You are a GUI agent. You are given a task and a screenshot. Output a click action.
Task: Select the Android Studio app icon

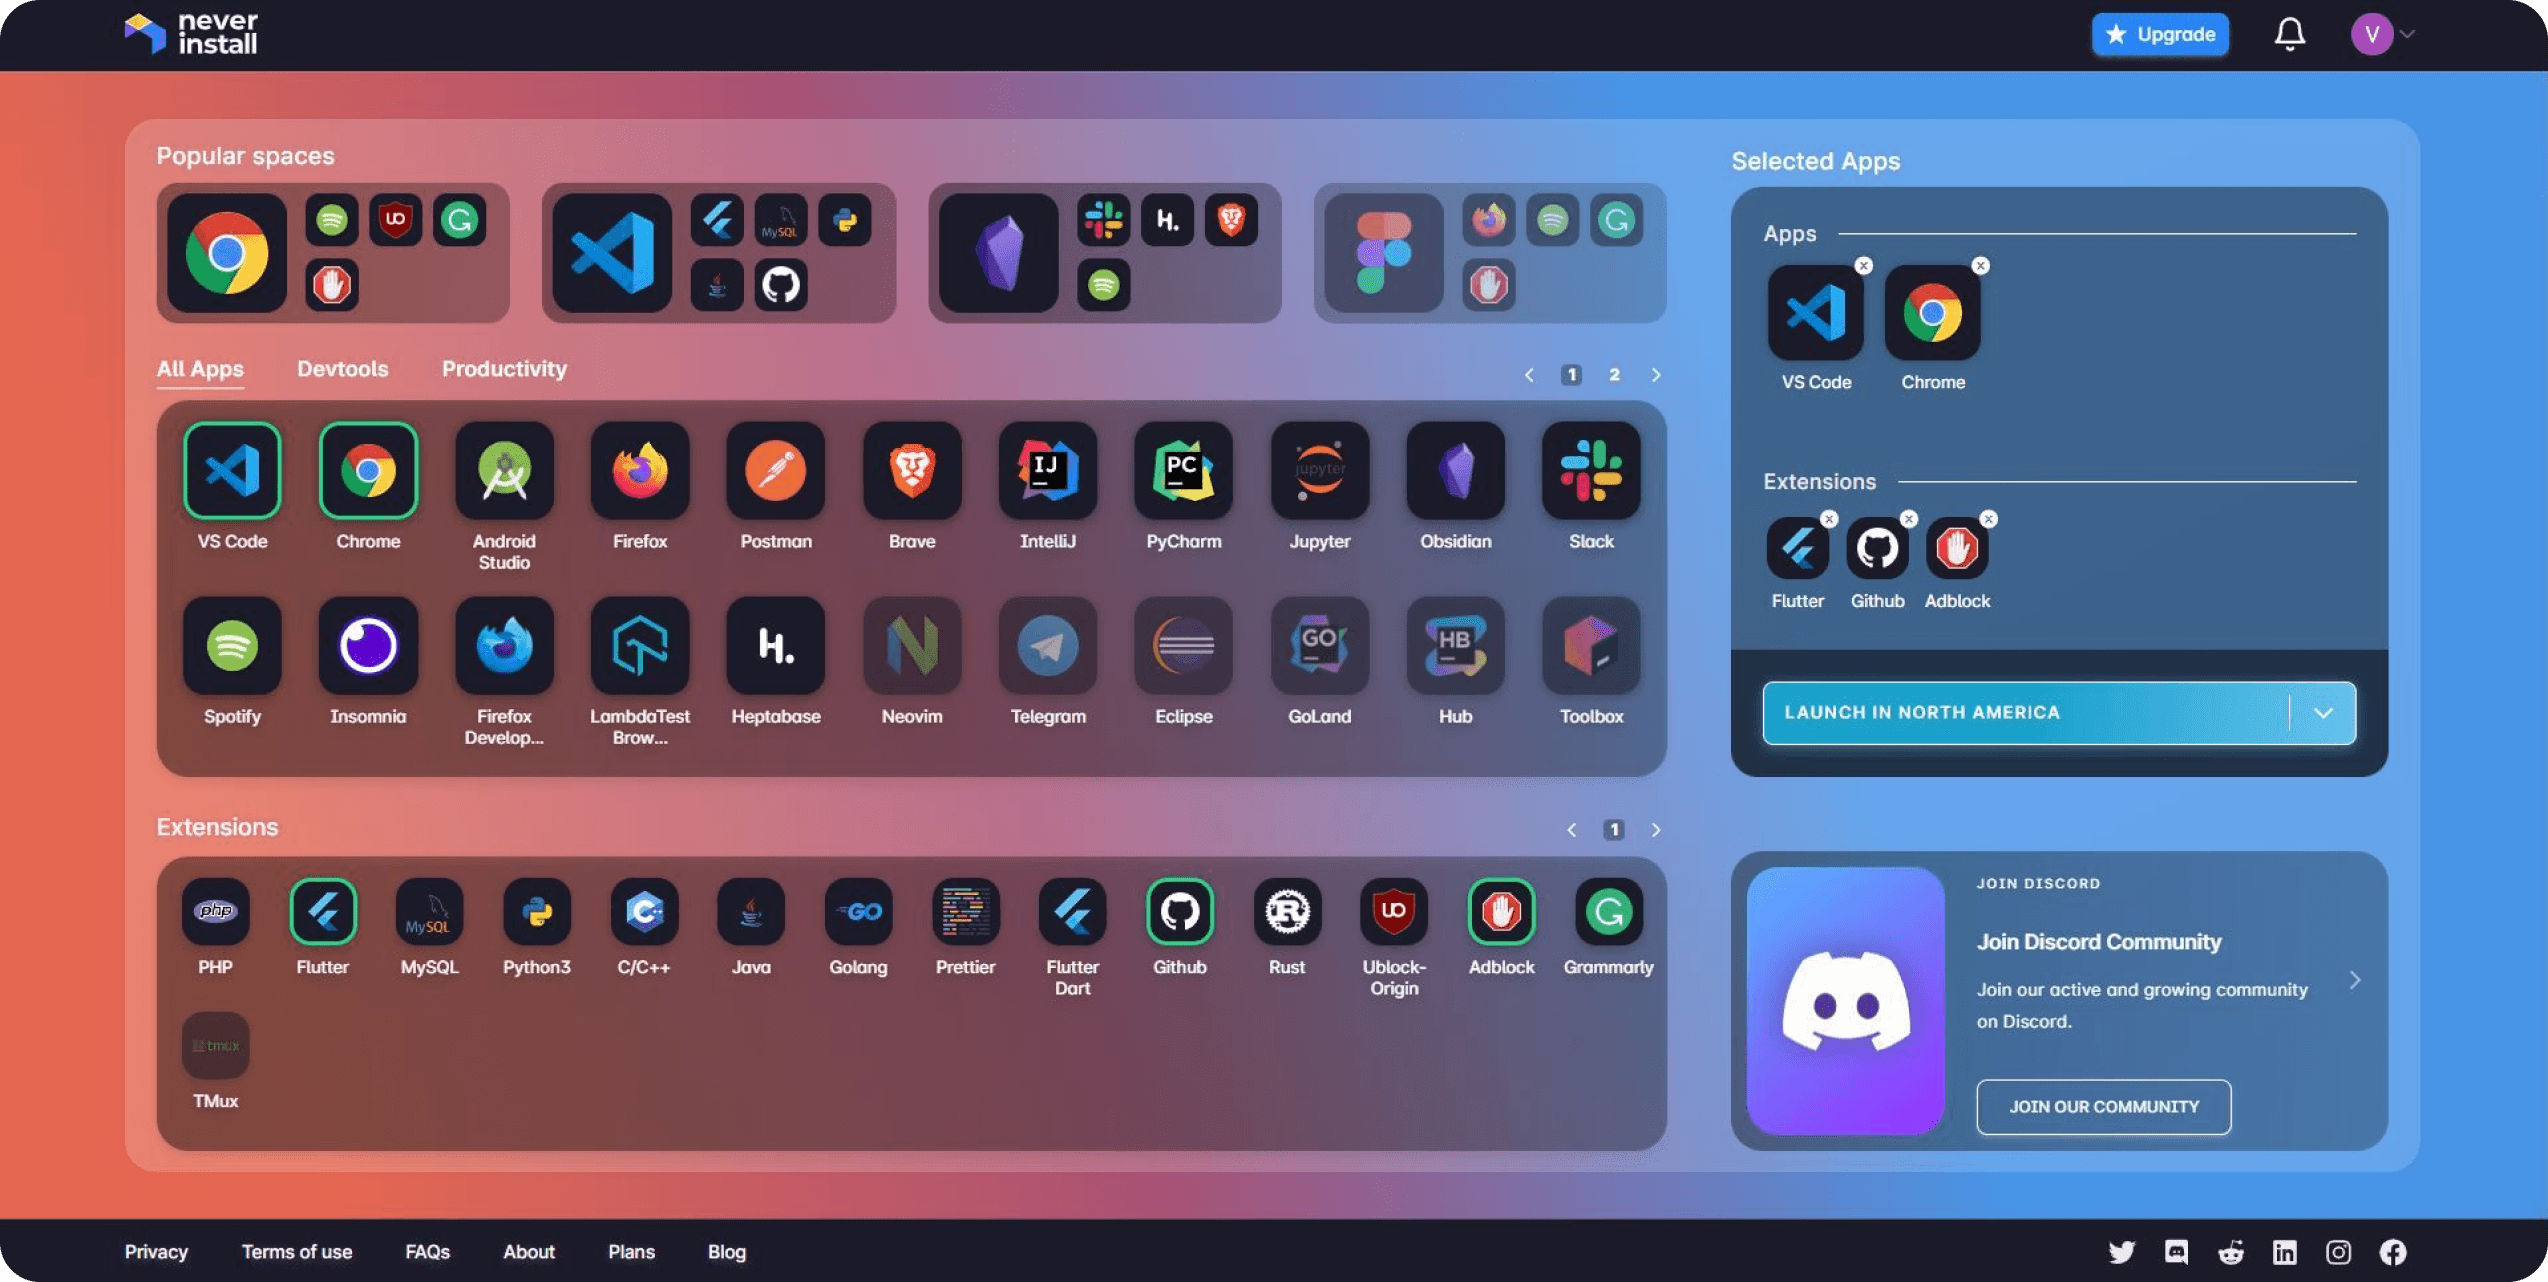coord(504,470)
